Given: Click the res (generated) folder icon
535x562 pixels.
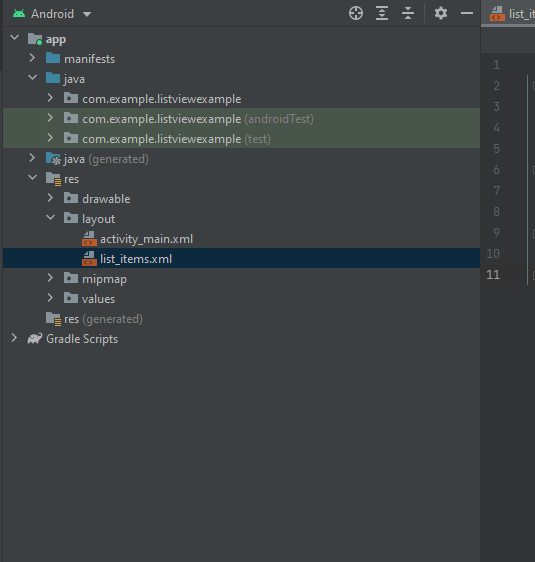Looking at the screenshot, I should [53, 319].
